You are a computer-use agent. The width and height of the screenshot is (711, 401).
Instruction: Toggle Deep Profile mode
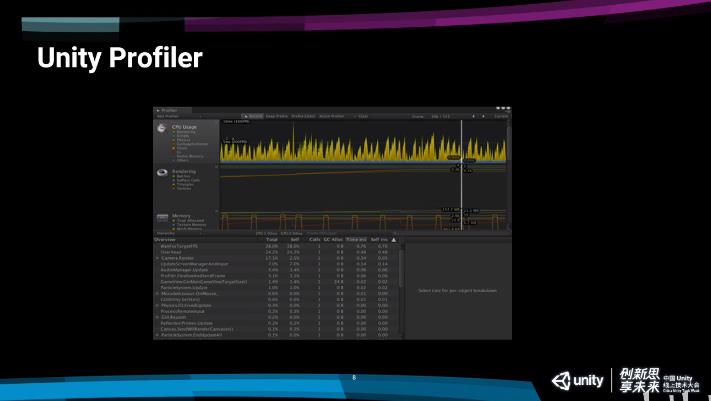[x=275, y=116]
